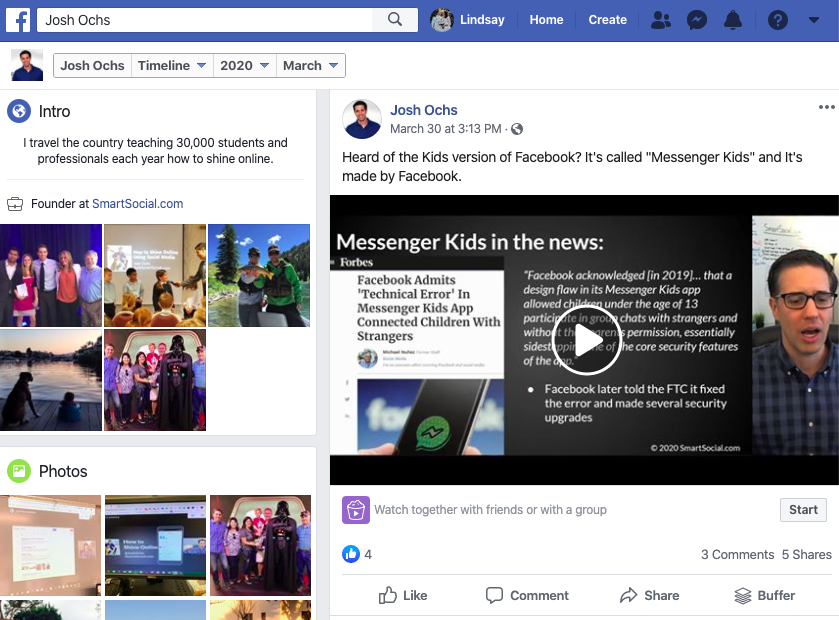Click the blue like reaction icon

point(351,554)
